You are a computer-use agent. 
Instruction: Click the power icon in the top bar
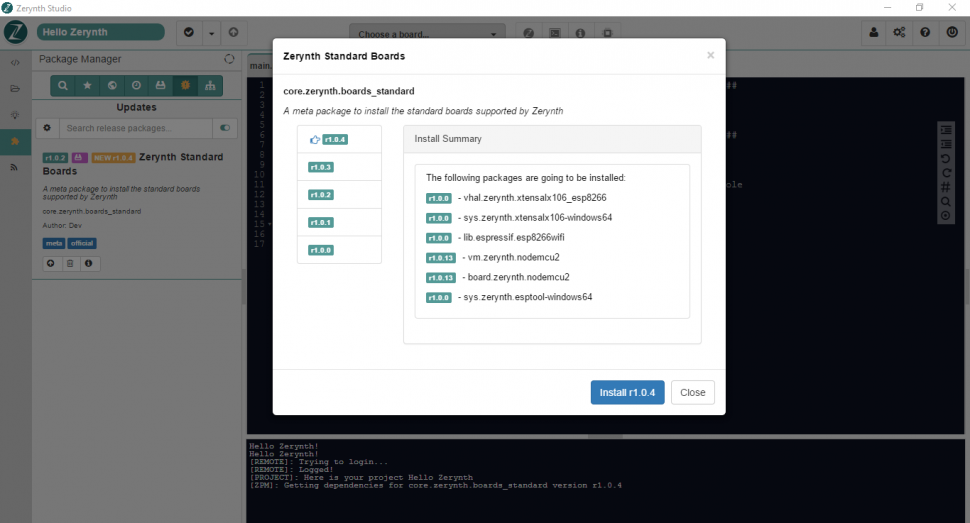tap(952, 32)
